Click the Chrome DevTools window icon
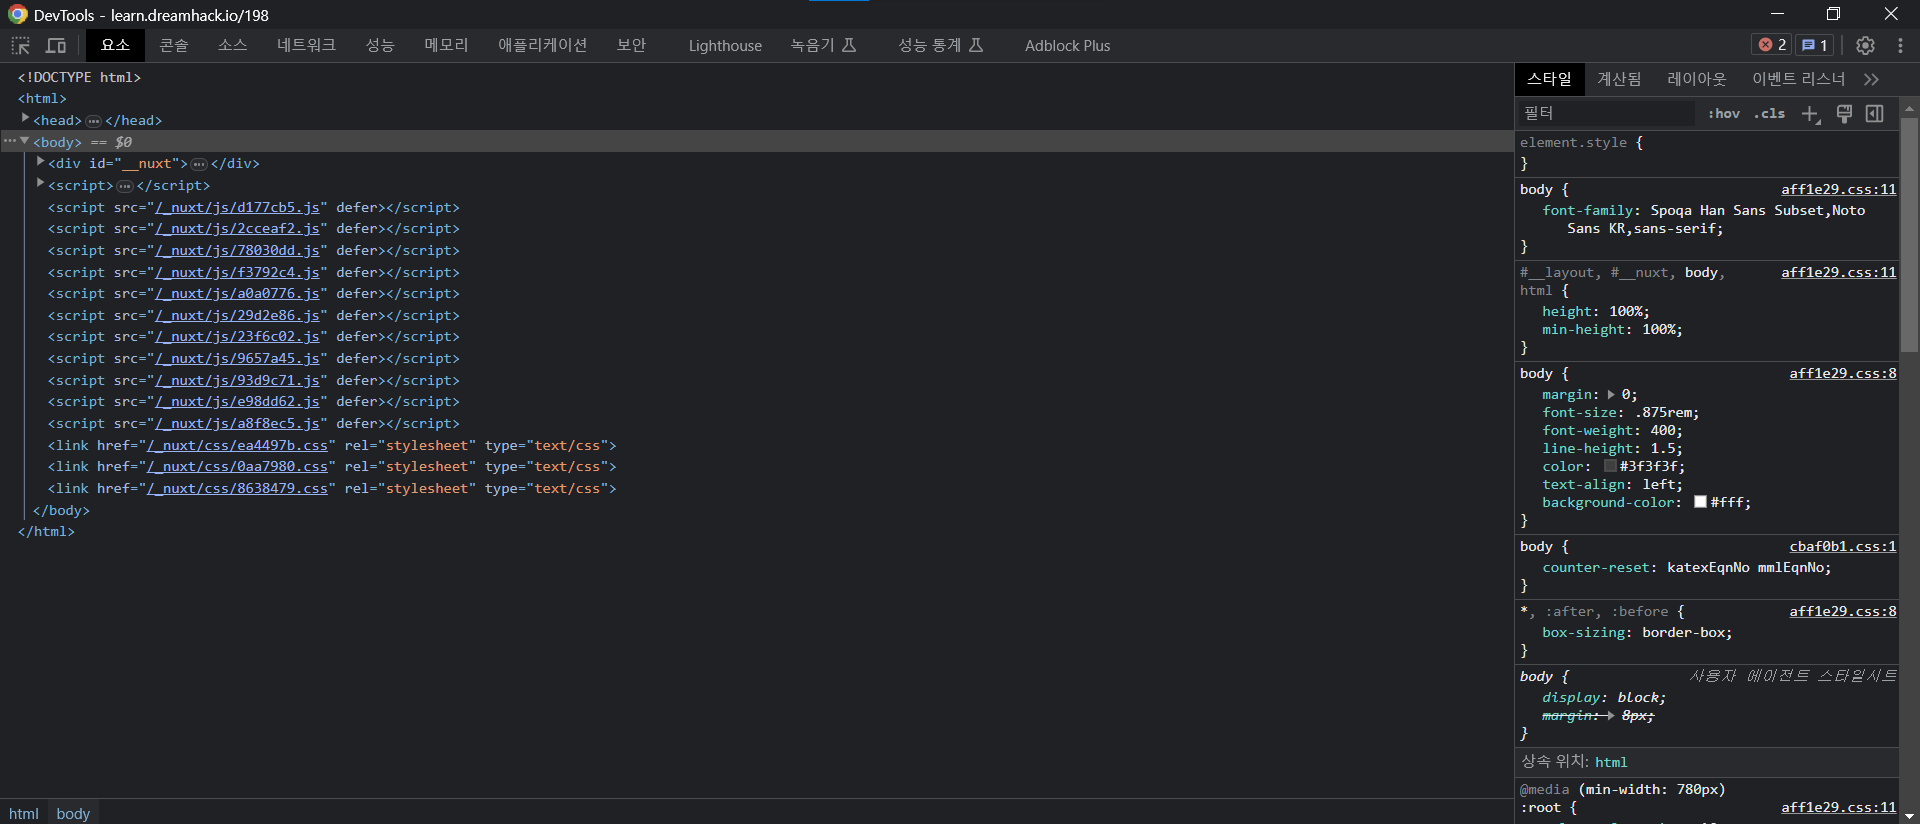The image size is (1920, 824). click(18, 14)
